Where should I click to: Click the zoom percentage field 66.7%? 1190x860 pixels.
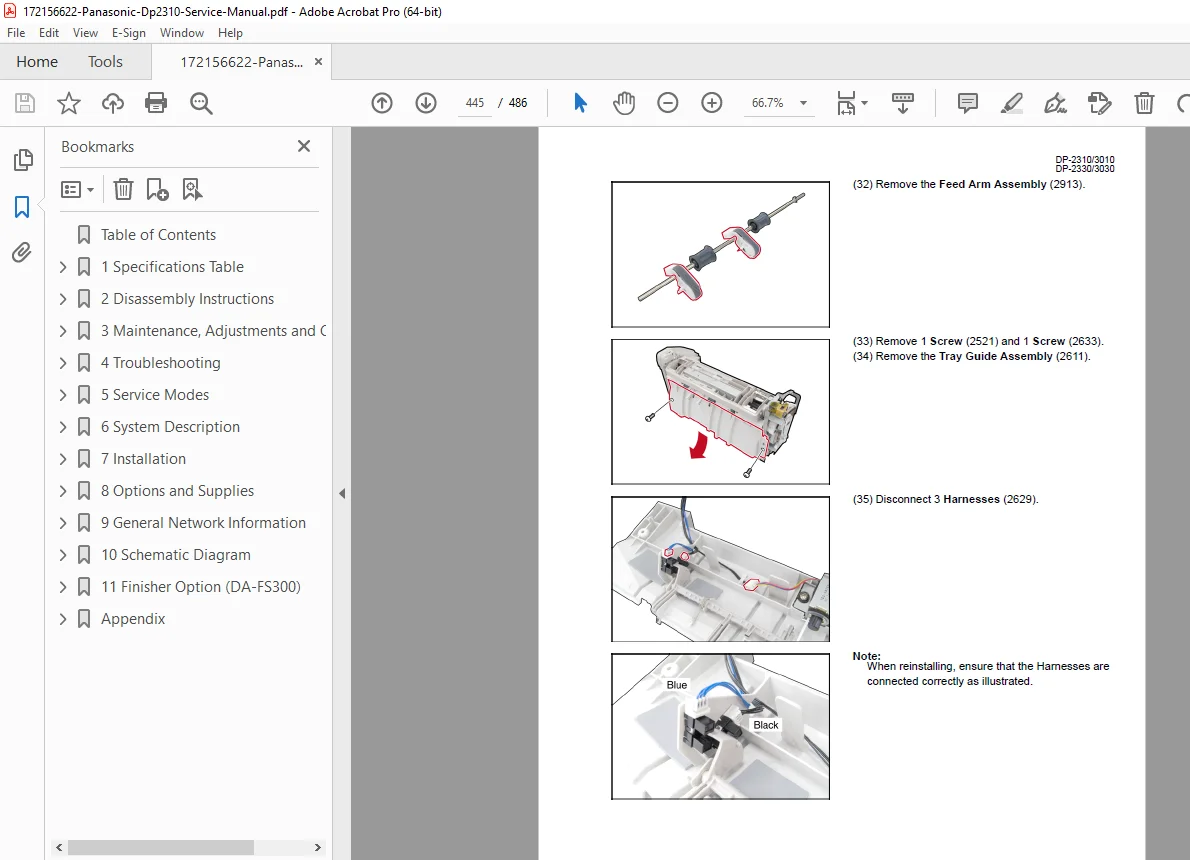(x=767, y=102)
